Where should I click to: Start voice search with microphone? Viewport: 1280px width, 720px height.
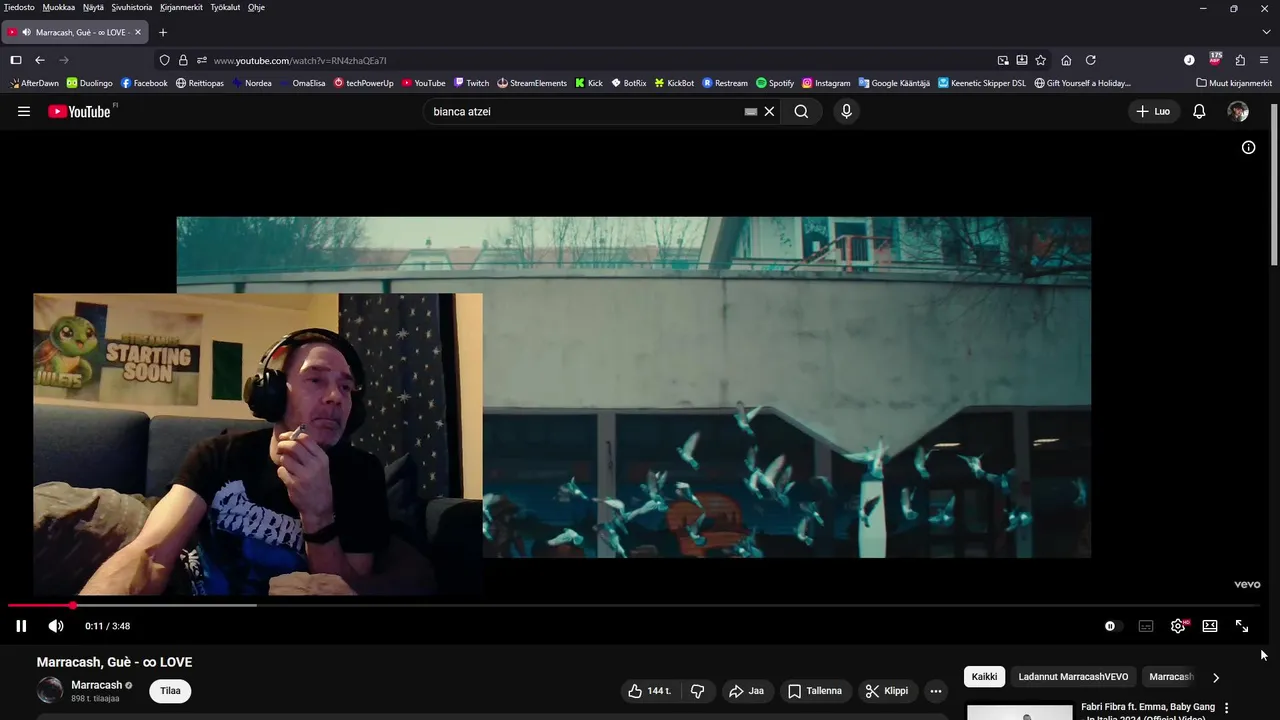click(846, 111)
